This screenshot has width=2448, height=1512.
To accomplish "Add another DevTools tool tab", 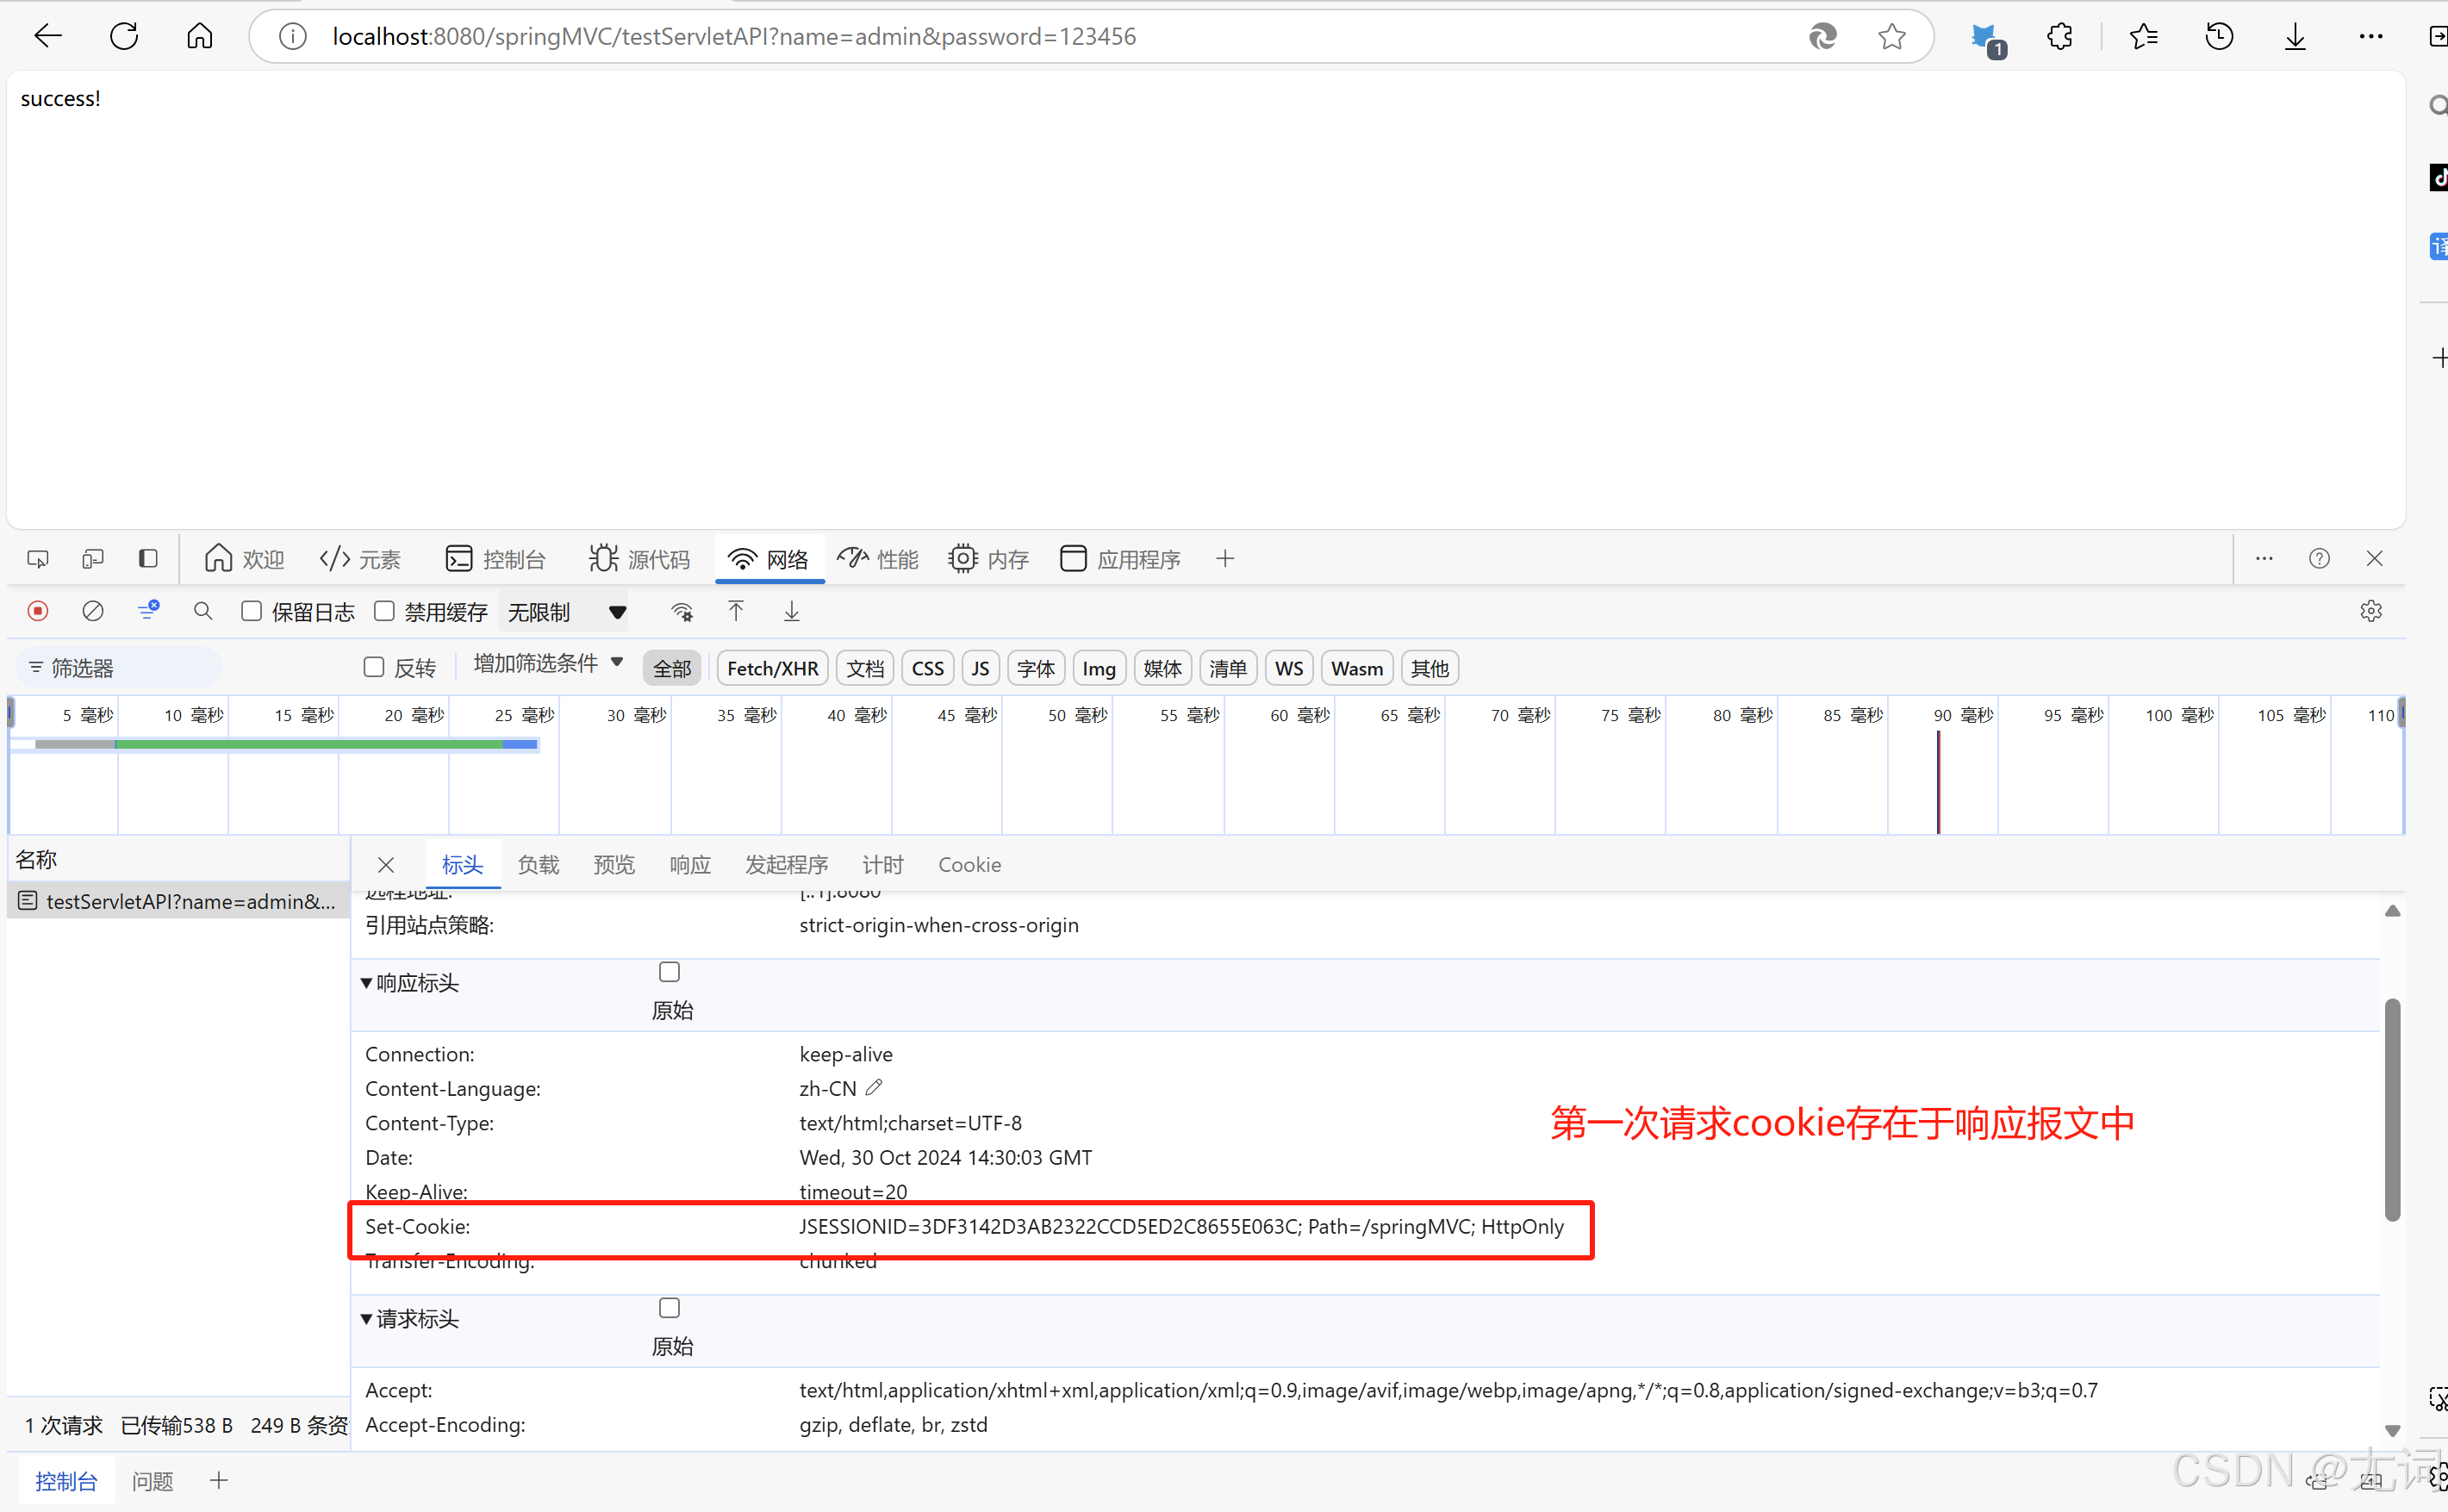I will pyautogui.click(x=1224, y=559).
